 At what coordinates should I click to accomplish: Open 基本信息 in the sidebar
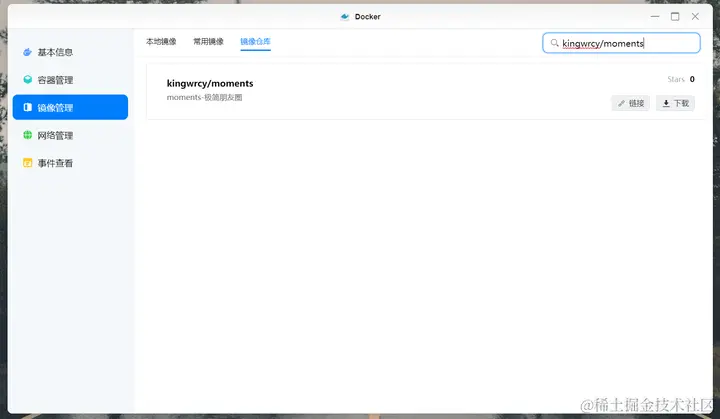point(70,52)
